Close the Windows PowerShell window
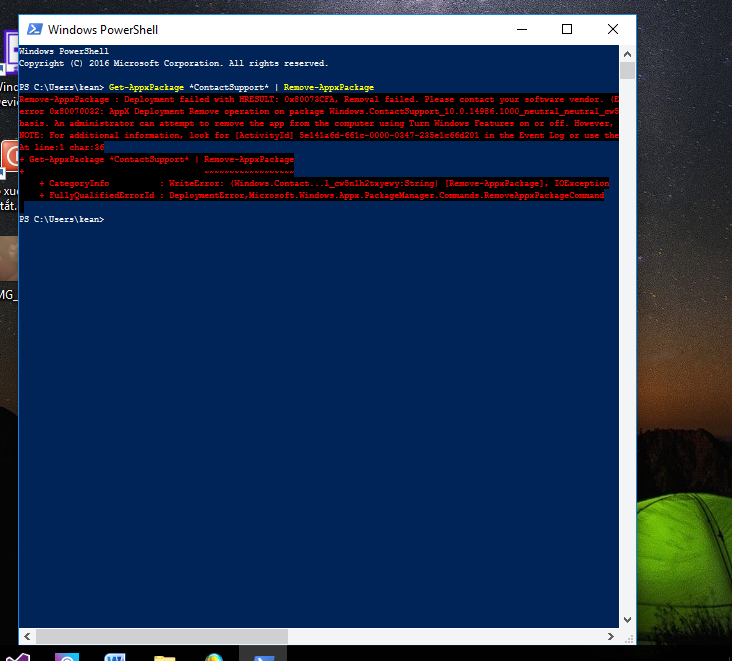Screen dimensions: 732x661 [612, 29]
